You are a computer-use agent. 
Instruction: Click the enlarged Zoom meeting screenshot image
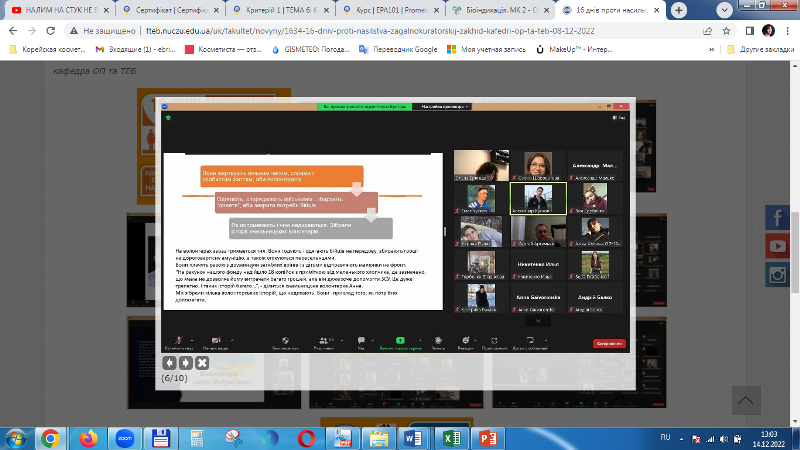(395, 228)
